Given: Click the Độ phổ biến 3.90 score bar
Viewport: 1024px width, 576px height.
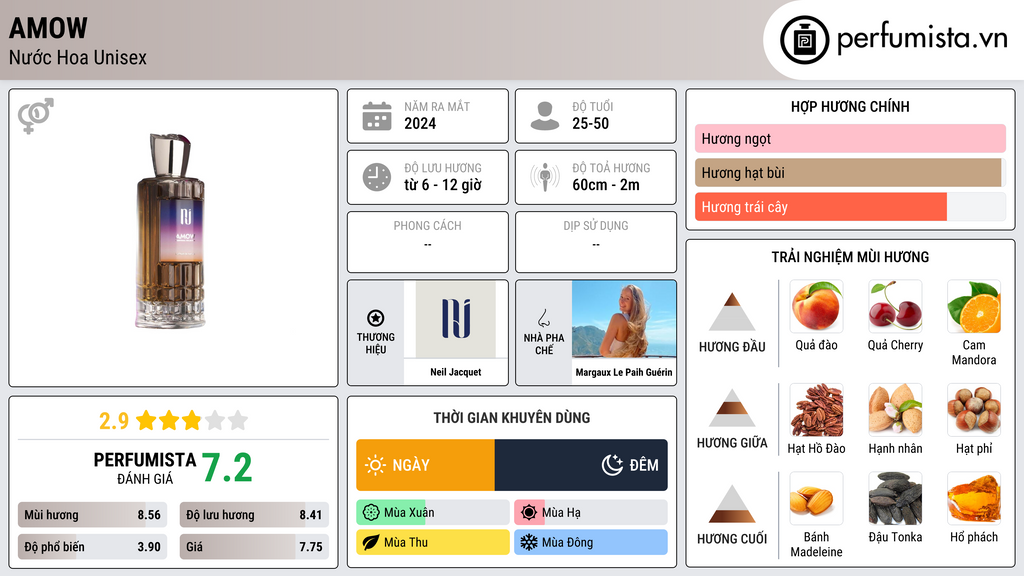Looking at the screenshot, I should [92, 547].
